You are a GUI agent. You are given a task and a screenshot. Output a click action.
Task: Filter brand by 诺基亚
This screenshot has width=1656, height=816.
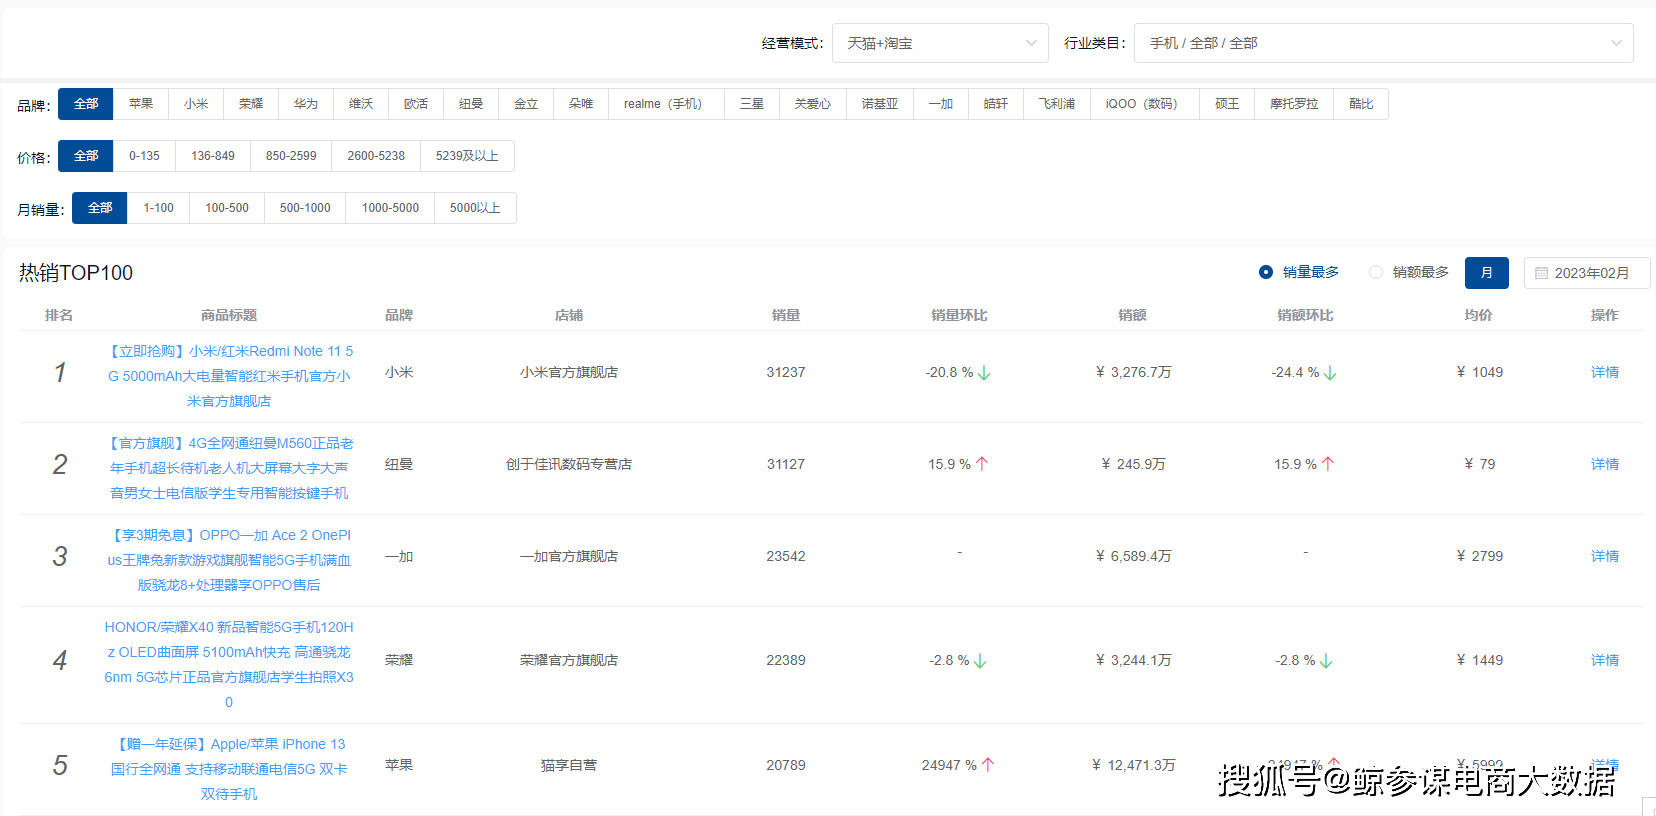pyautogui.click(x=880, y=104)
